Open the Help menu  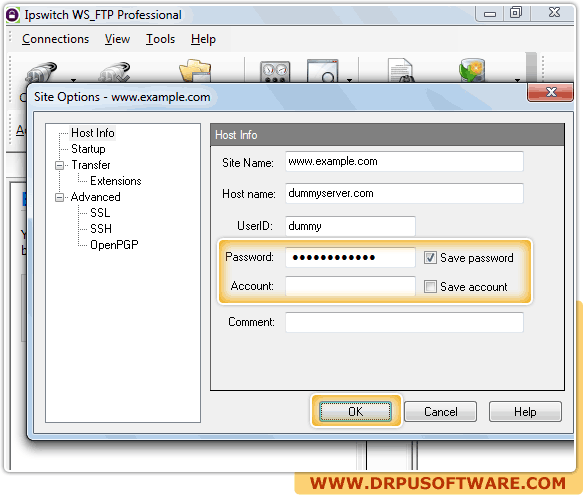click(x=203, y=39)
